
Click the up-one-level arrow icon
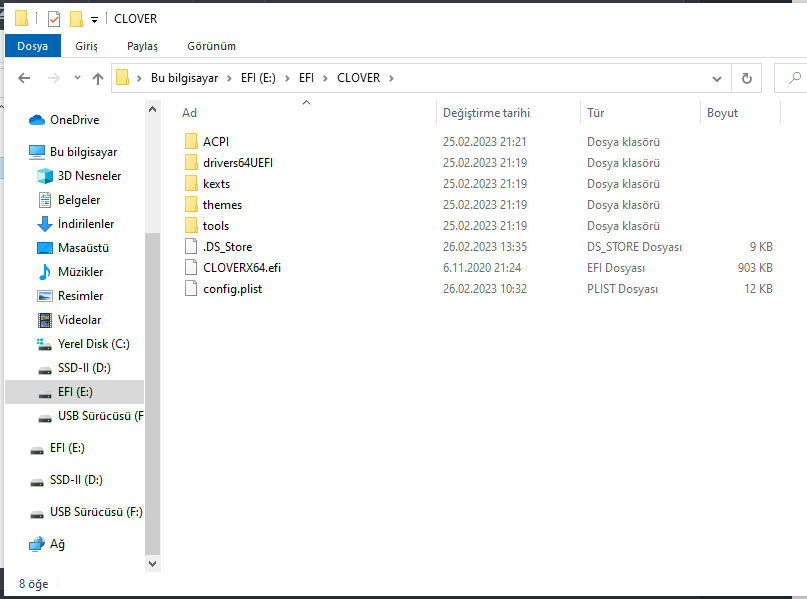[97, 78]
